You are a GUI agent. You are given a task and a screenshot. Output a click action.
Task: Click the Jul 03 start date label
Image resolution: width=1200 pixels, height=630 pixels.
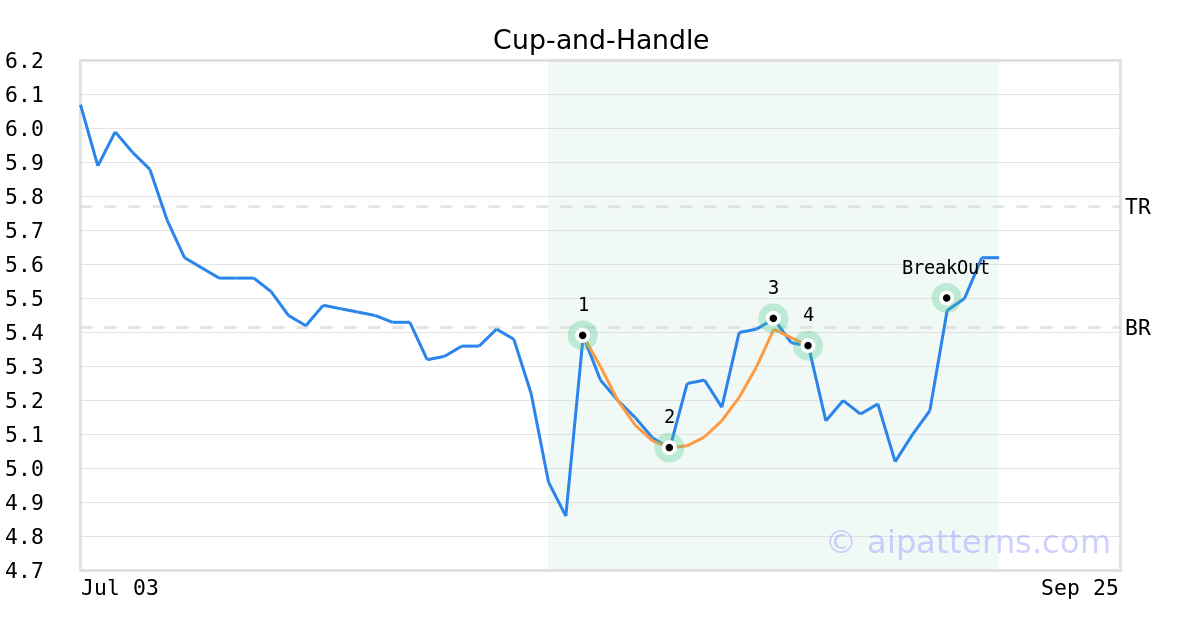(120, 588)
